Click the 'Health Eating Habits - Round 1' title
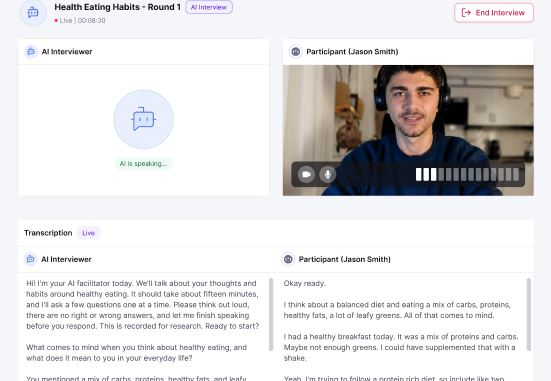Screen dimensions: 551x381 pos(117,7)
